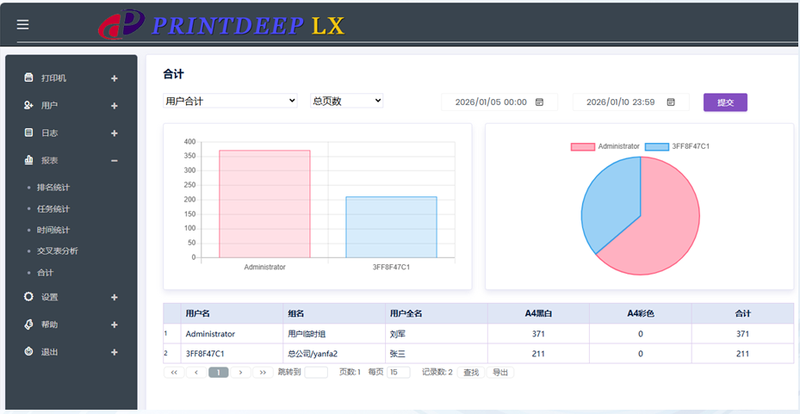The height and width of the screenshot is (414, 800).
Task: Click the printer icon in sidebar
Action: (29, 78)
